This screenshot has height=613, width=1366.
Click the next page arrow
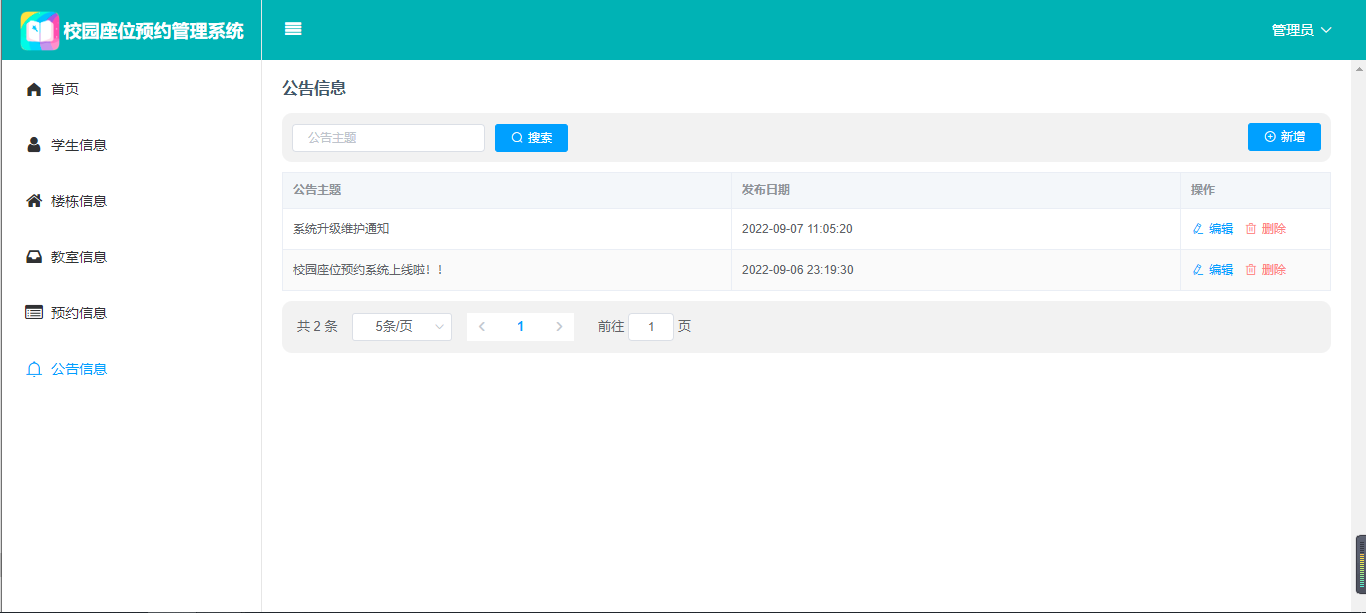(x=558, y=327)
